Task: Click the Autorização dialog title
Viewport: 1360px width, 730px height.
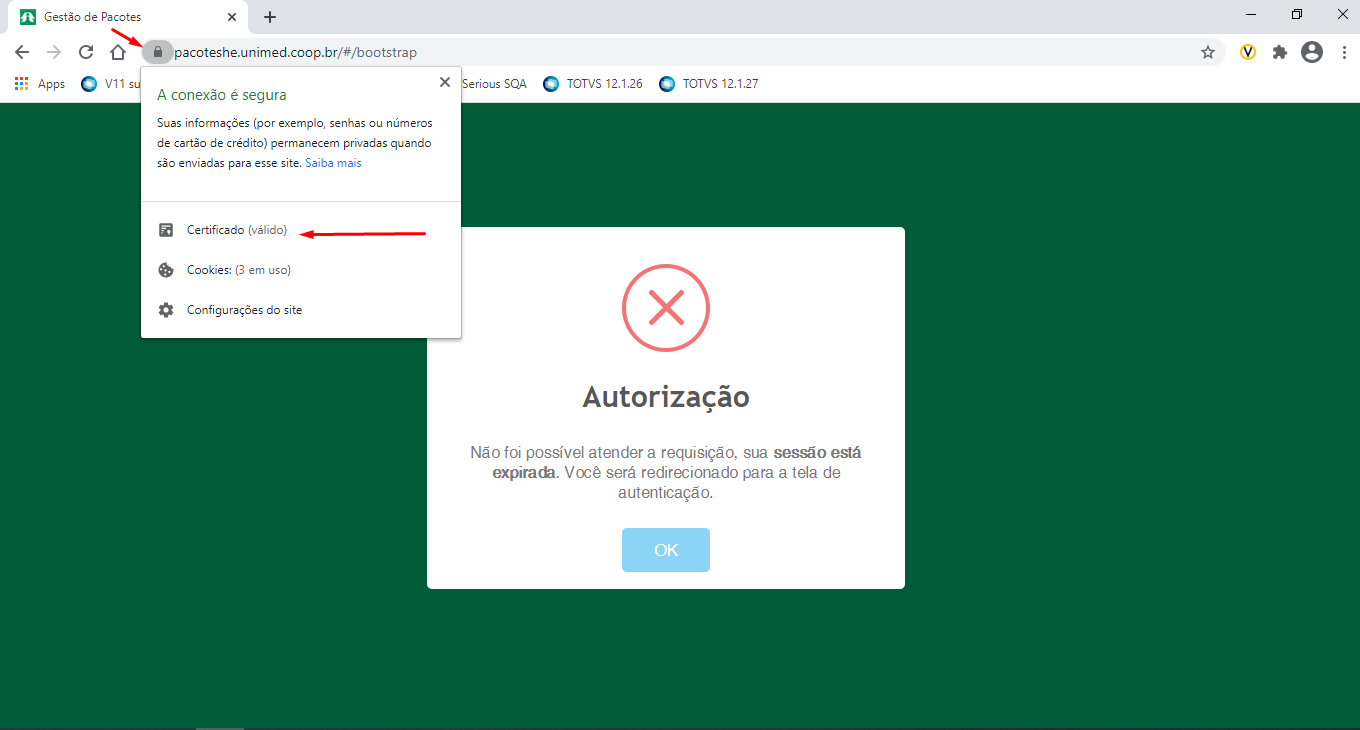Action: click(666, 397)
